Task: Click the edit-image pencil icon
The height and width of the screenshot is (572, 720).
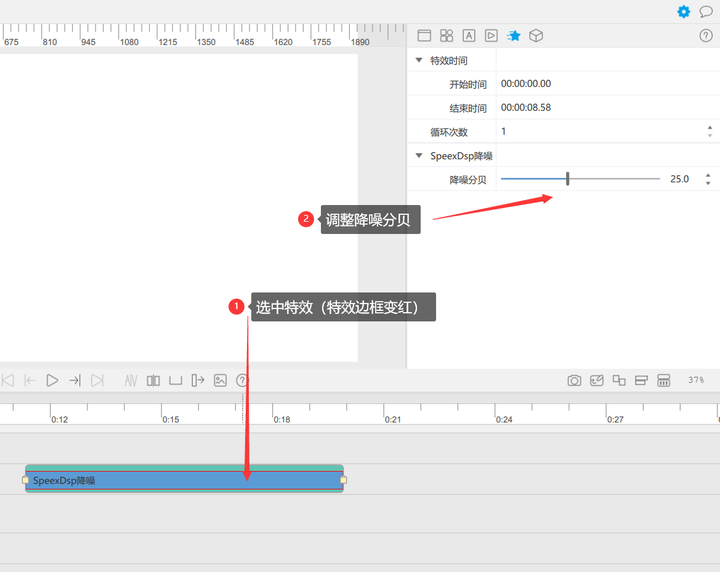Action: tap(596, 380)
